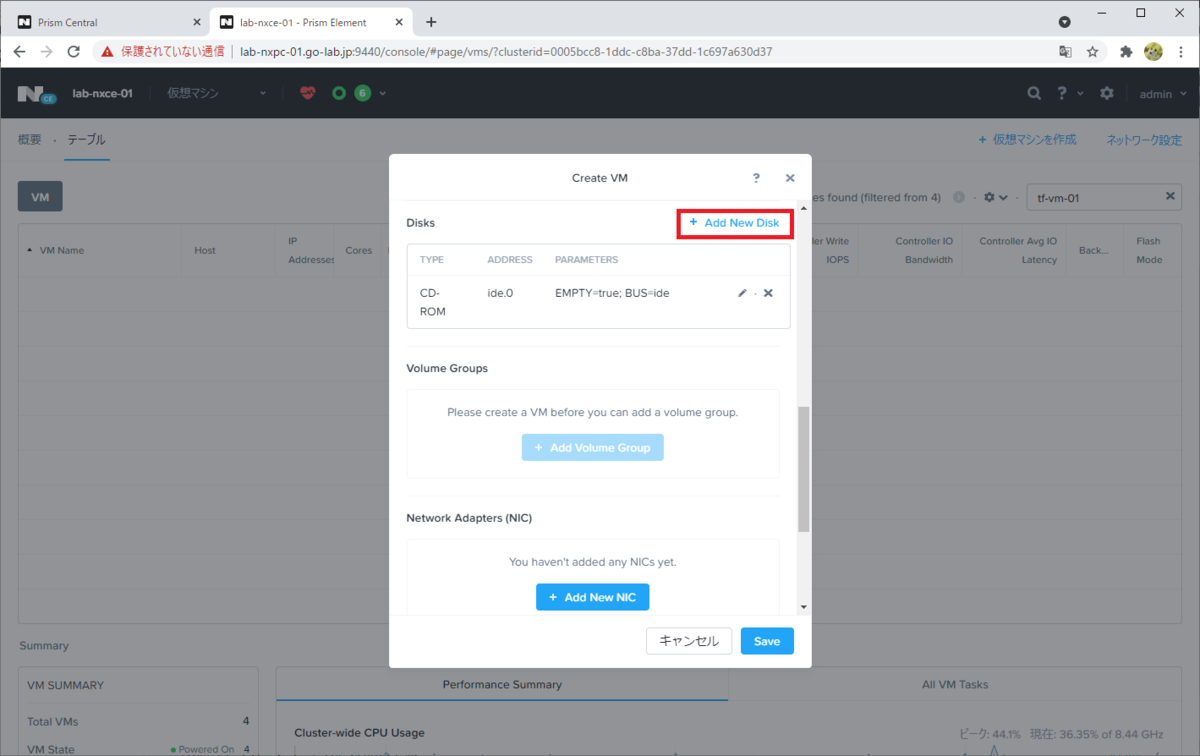Image resolution: width=1200 pixels, height=756 pixels.
Task: Open the cluster health heart icon
Action: point(308,93)
